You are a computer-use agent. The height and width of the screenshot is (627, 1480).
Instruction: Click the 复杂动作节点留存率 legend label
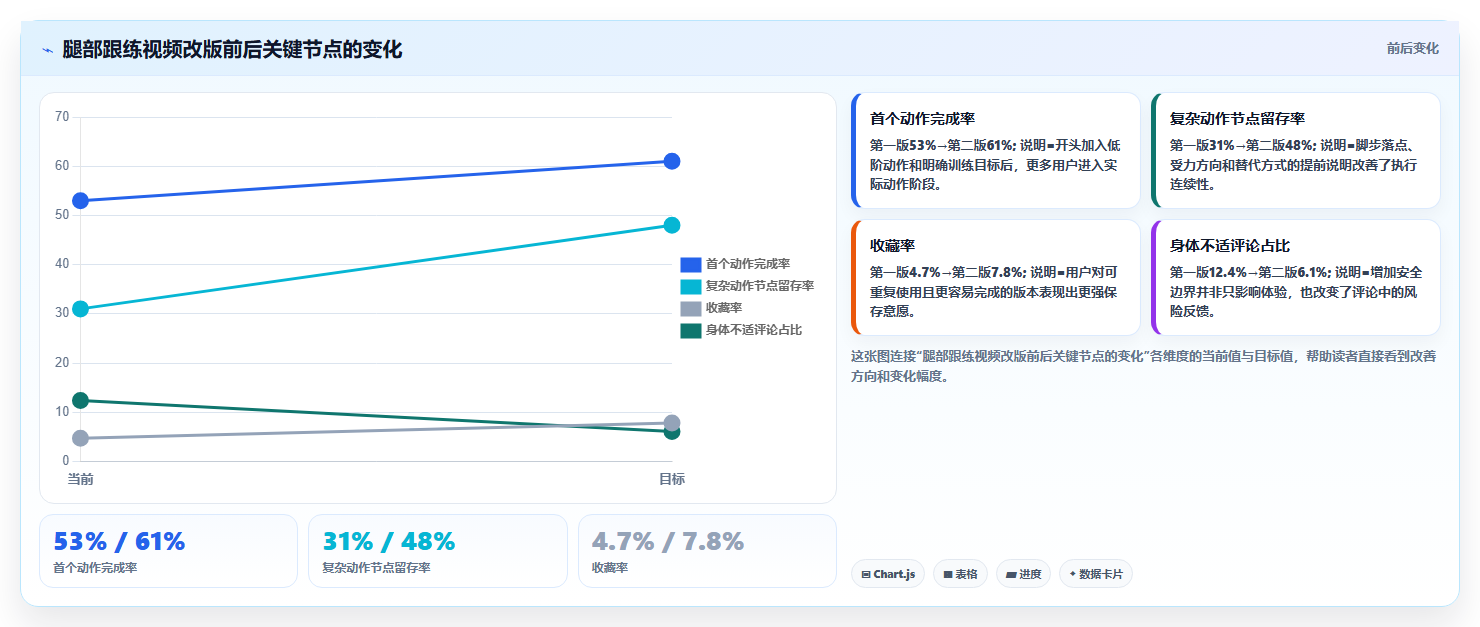760,286
